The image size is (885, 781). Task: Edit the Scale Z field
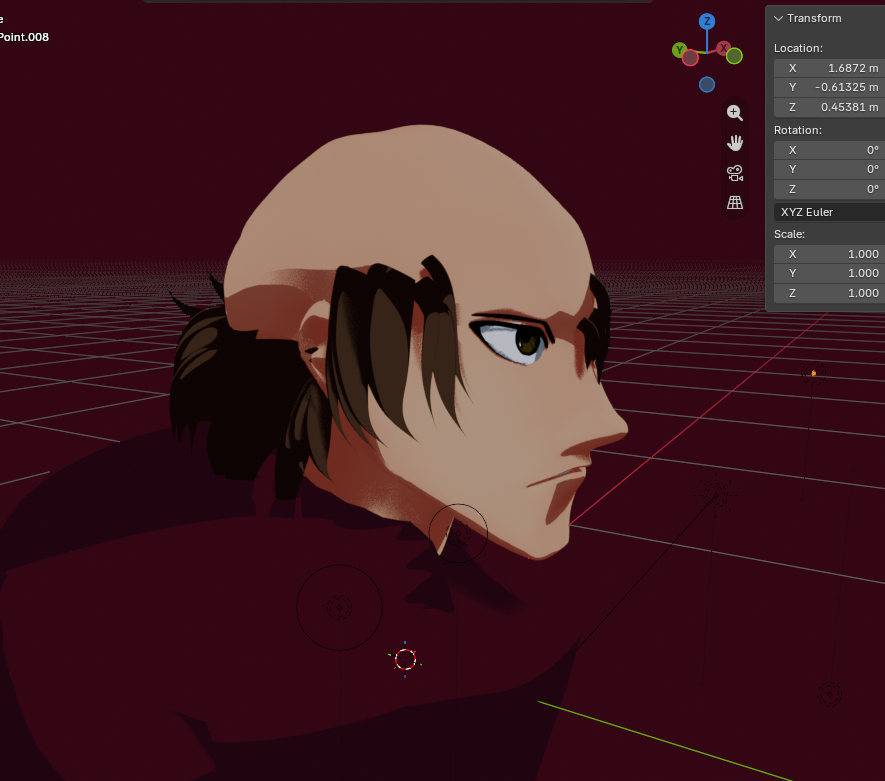pos(829,293)
